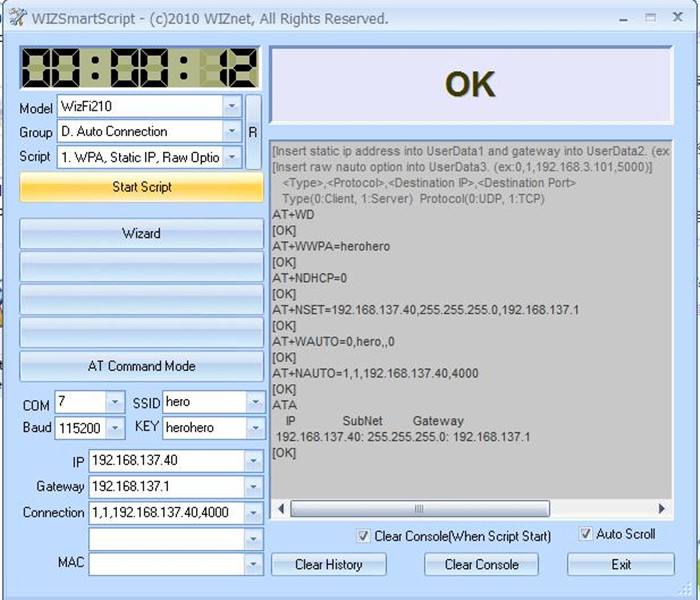Click the console scroll left arrow
Image resolution: width=700 pixels, height=600 pixels.
281,508
